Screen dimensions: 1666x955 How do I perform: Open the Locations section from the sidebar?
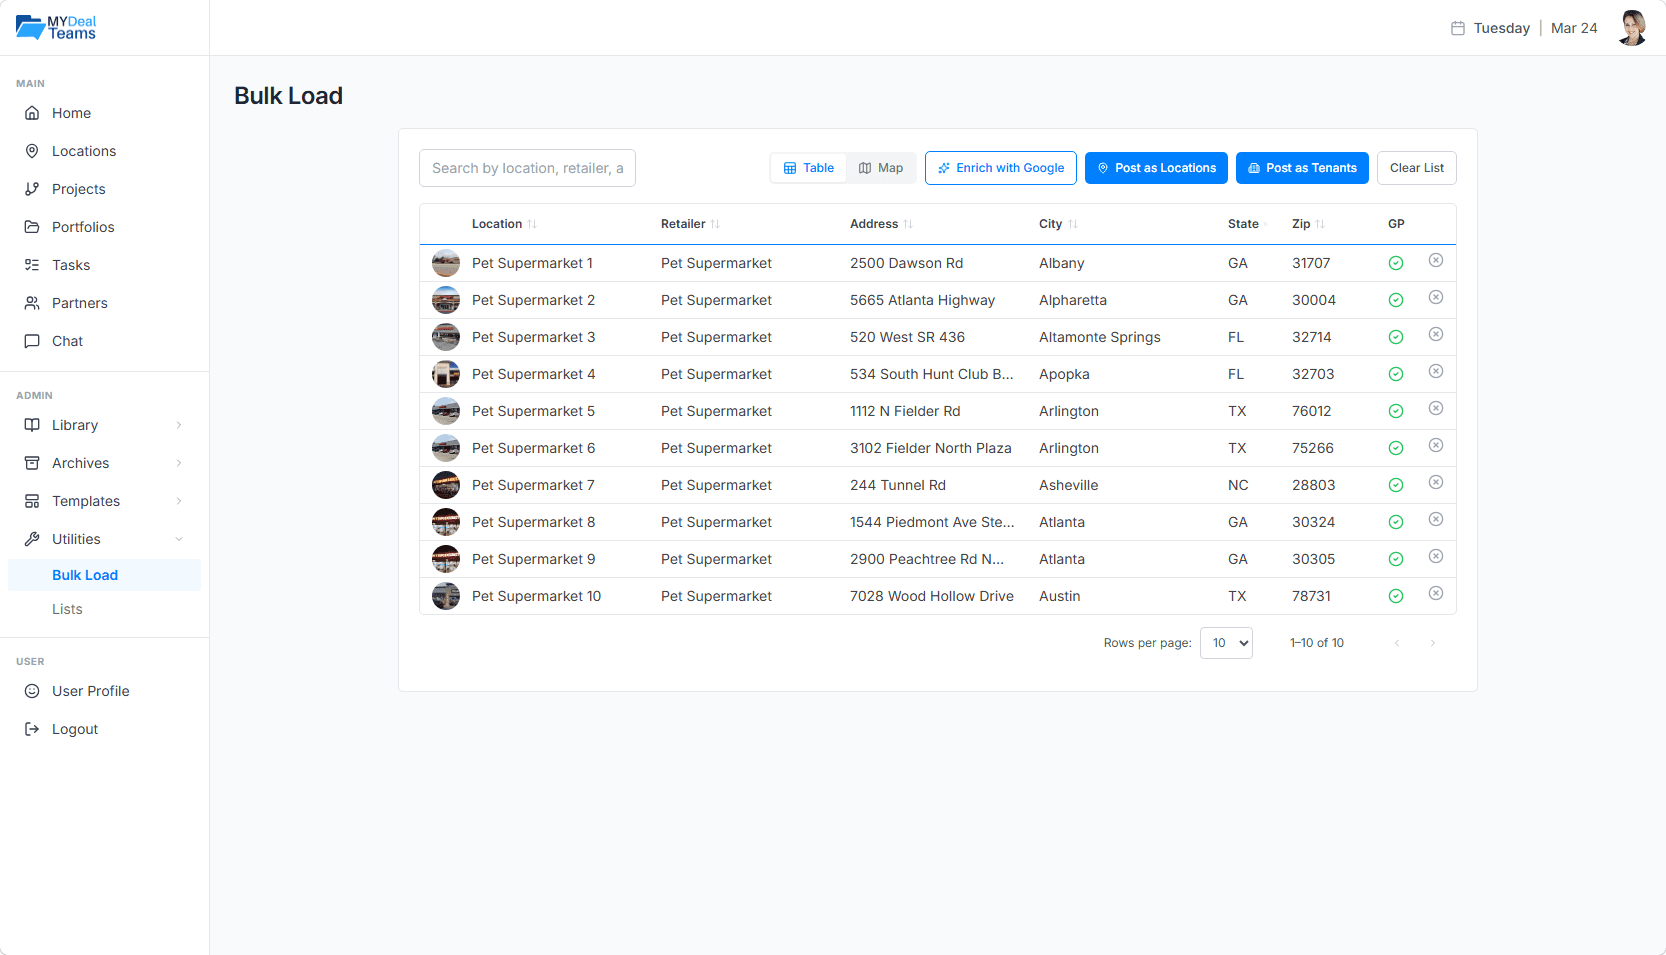coord(83,151)
